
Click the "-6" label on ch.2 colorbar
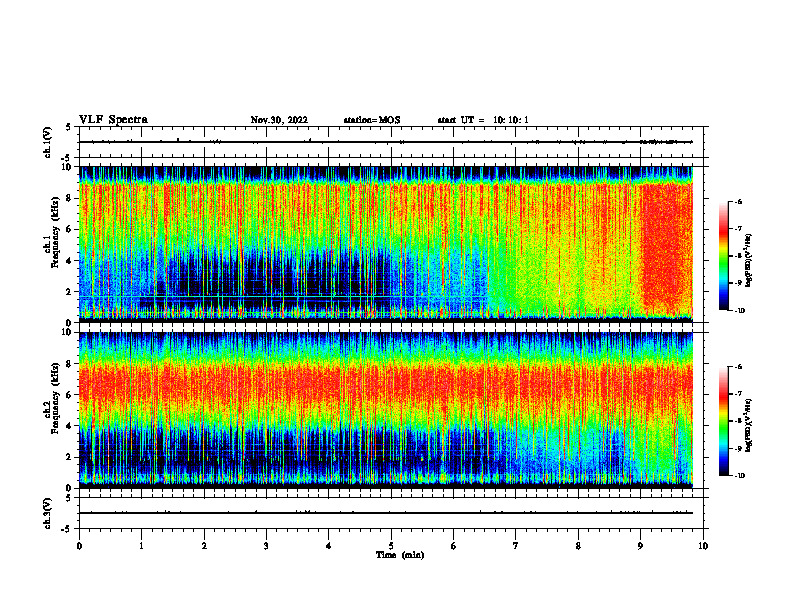pos(738,367)
